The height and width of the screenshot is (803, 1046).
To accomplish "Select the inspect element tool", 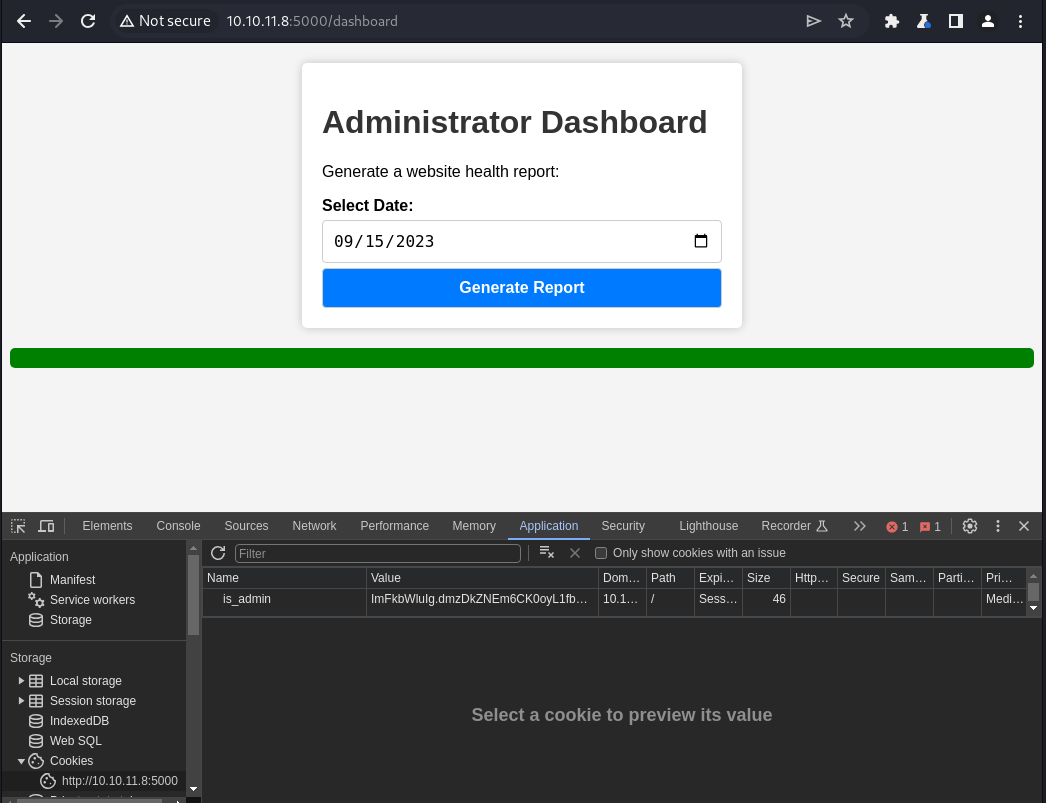I will pyautogui.click(x=17, y=525).
